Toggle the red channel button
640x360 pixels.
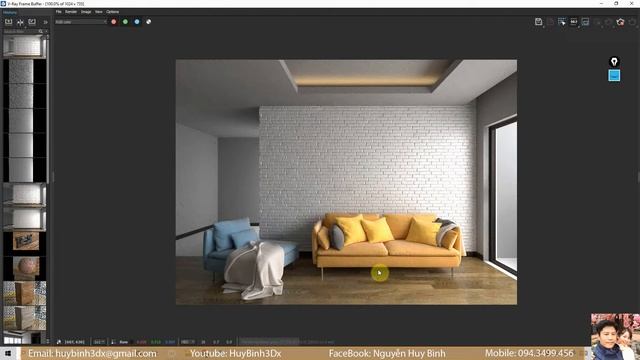pyautogui.click(x=114, y=22)
